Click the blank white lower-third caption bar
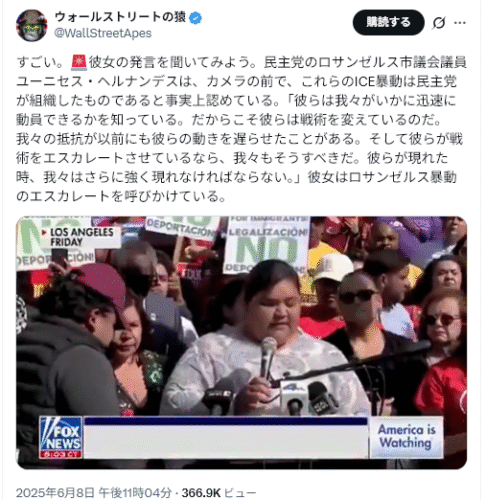486x500 pixels. 226,437
